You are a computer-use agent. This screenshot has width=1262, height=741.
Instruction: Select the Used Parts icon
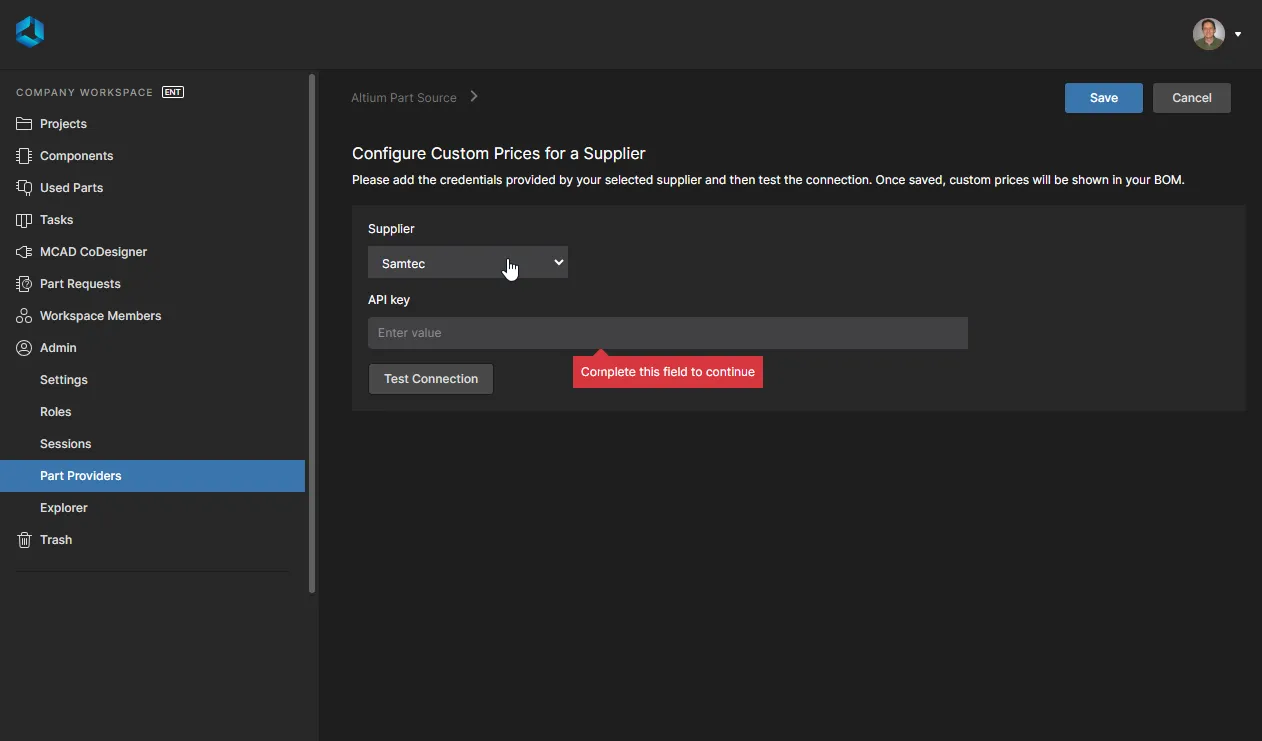coord(24,188)
